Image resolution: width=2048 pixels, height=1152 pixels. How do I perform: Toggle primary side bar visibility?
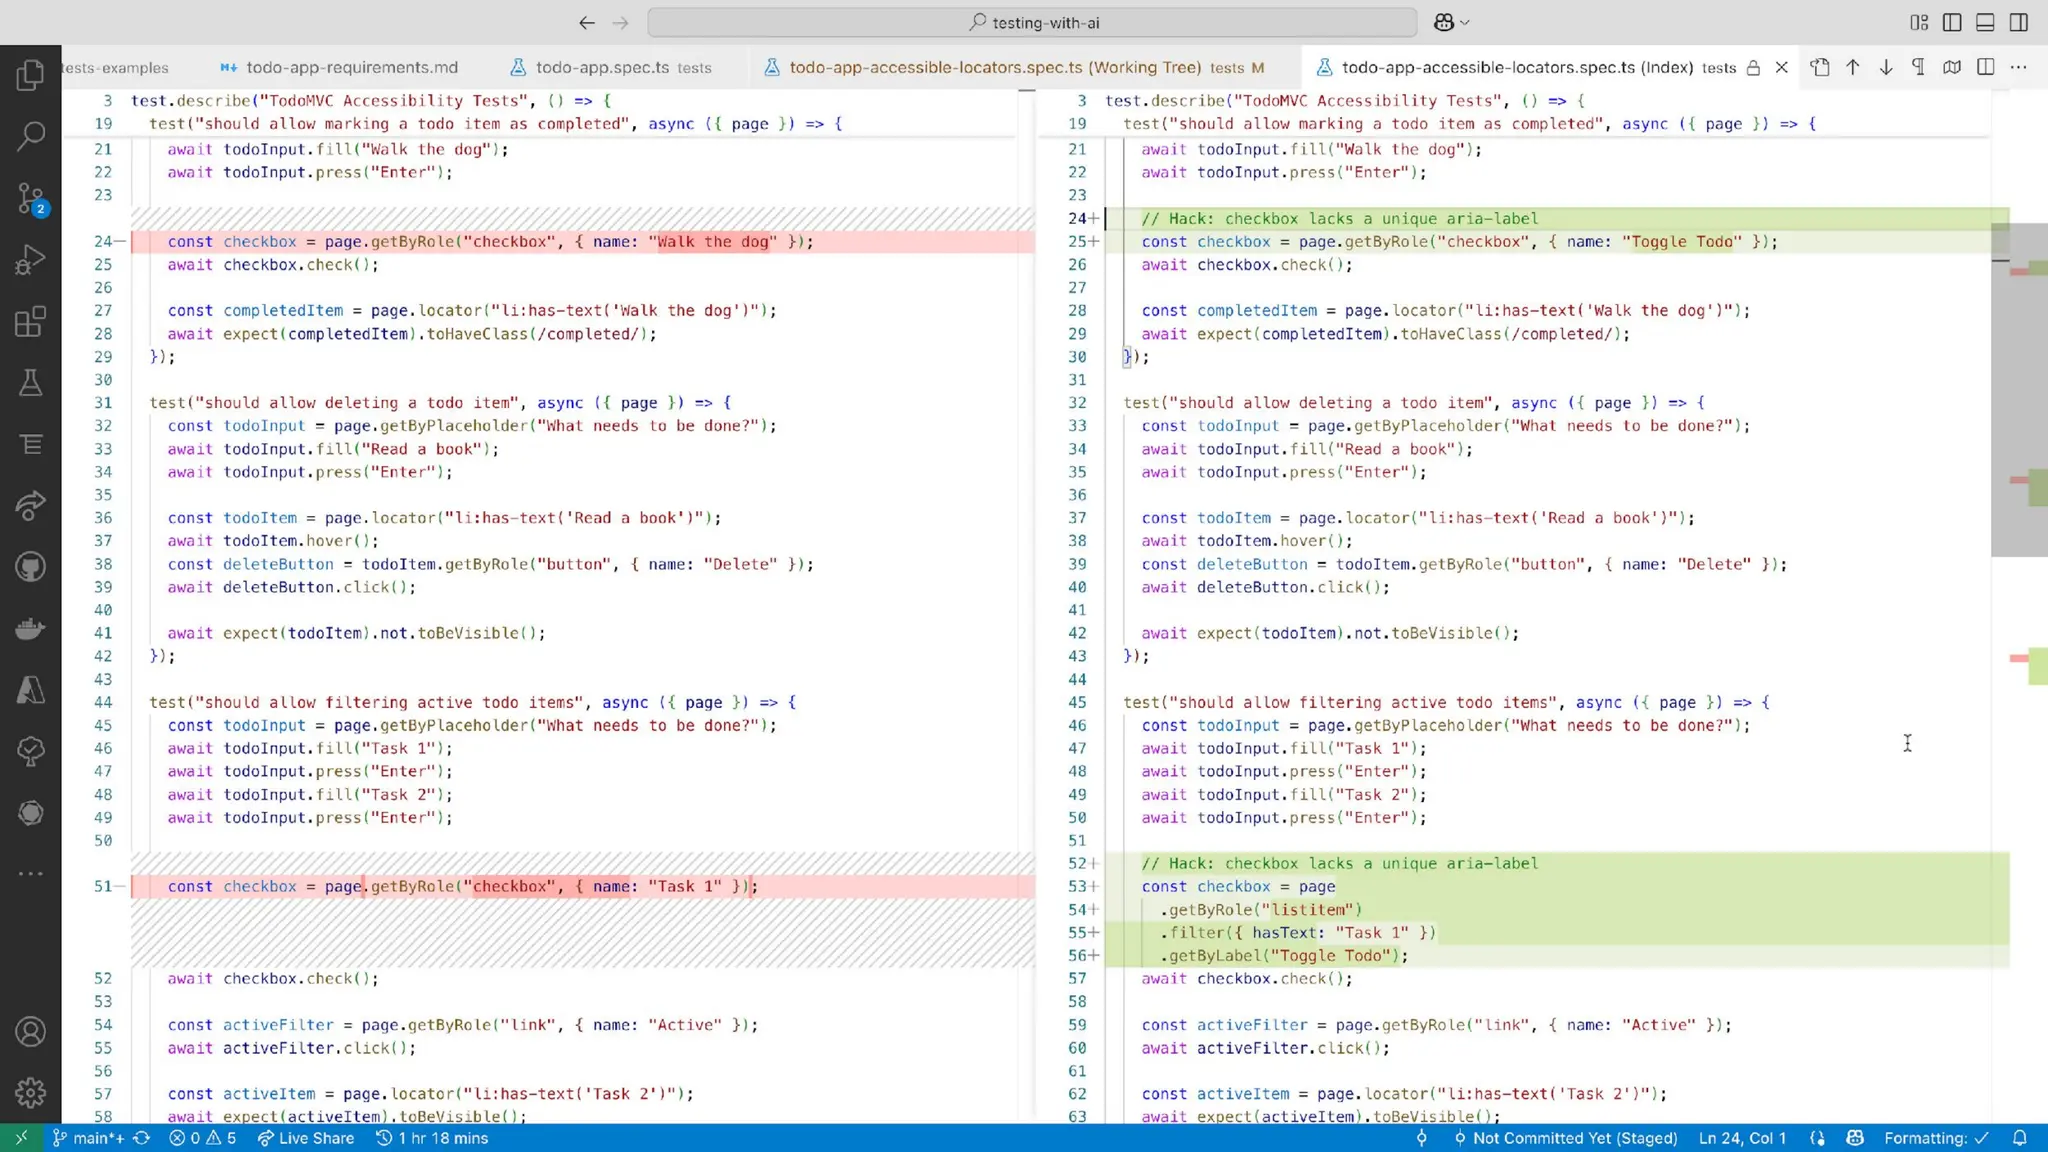(1951, 22)
